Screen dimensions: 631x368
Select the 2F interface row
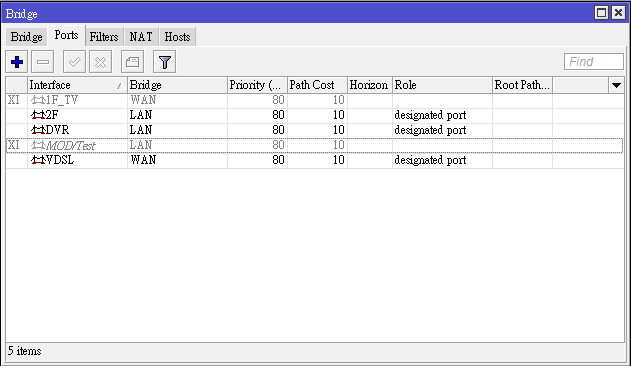pyautogui.click(x=315, y=115)
